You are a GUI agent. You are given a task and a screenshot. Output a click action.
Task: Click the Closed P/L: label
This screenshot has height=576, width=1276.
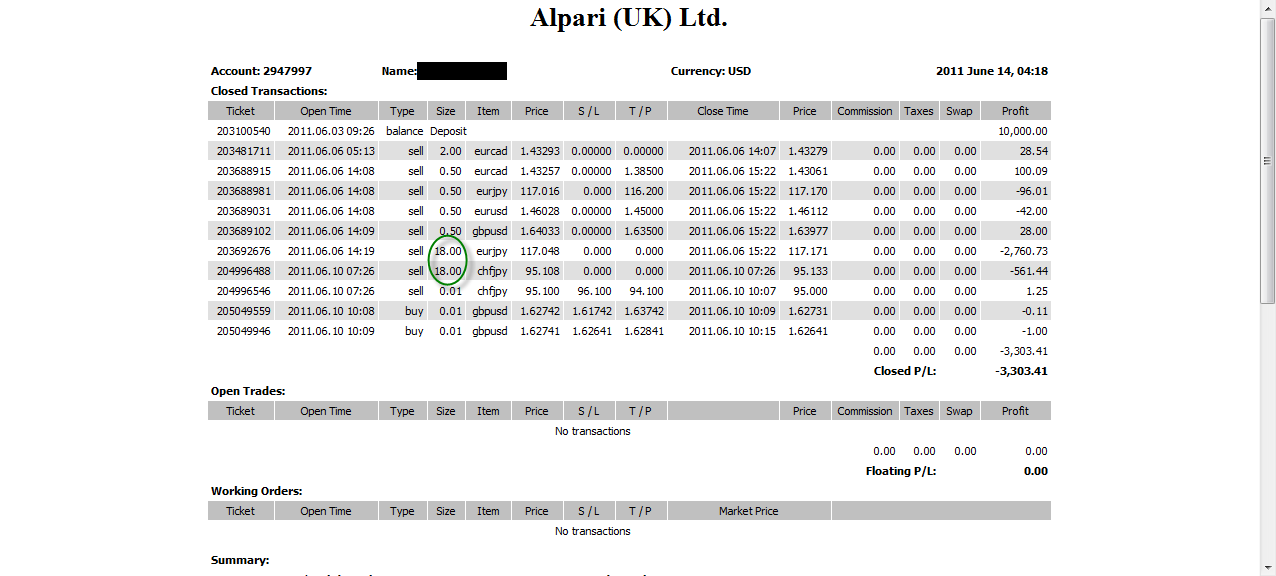pyautogui.click(x=905, y=371)
